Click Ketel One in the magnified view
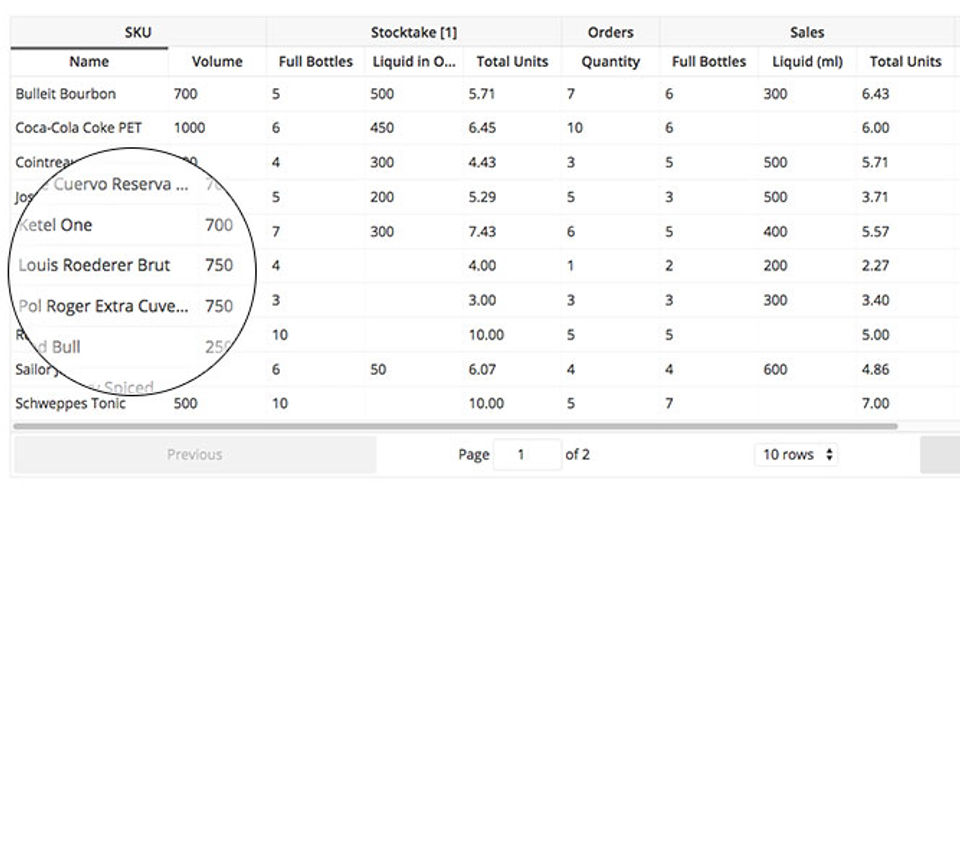The width and height of the screenshot is (960, 864). click(x=56, y=225)
